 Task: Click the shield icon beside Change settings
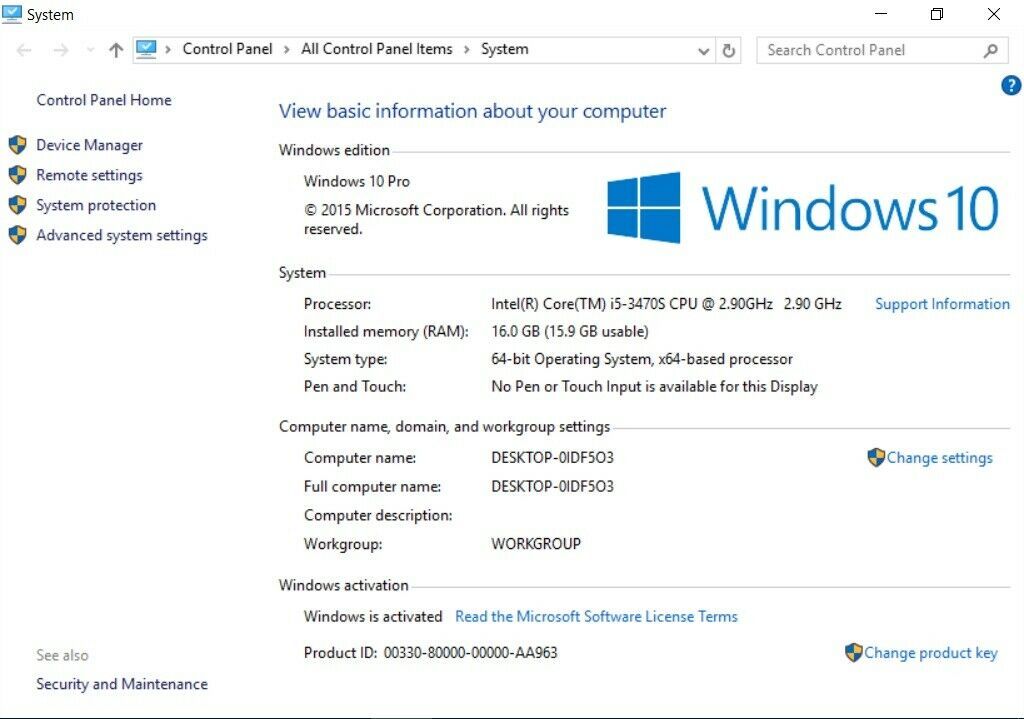click(876, 457)
